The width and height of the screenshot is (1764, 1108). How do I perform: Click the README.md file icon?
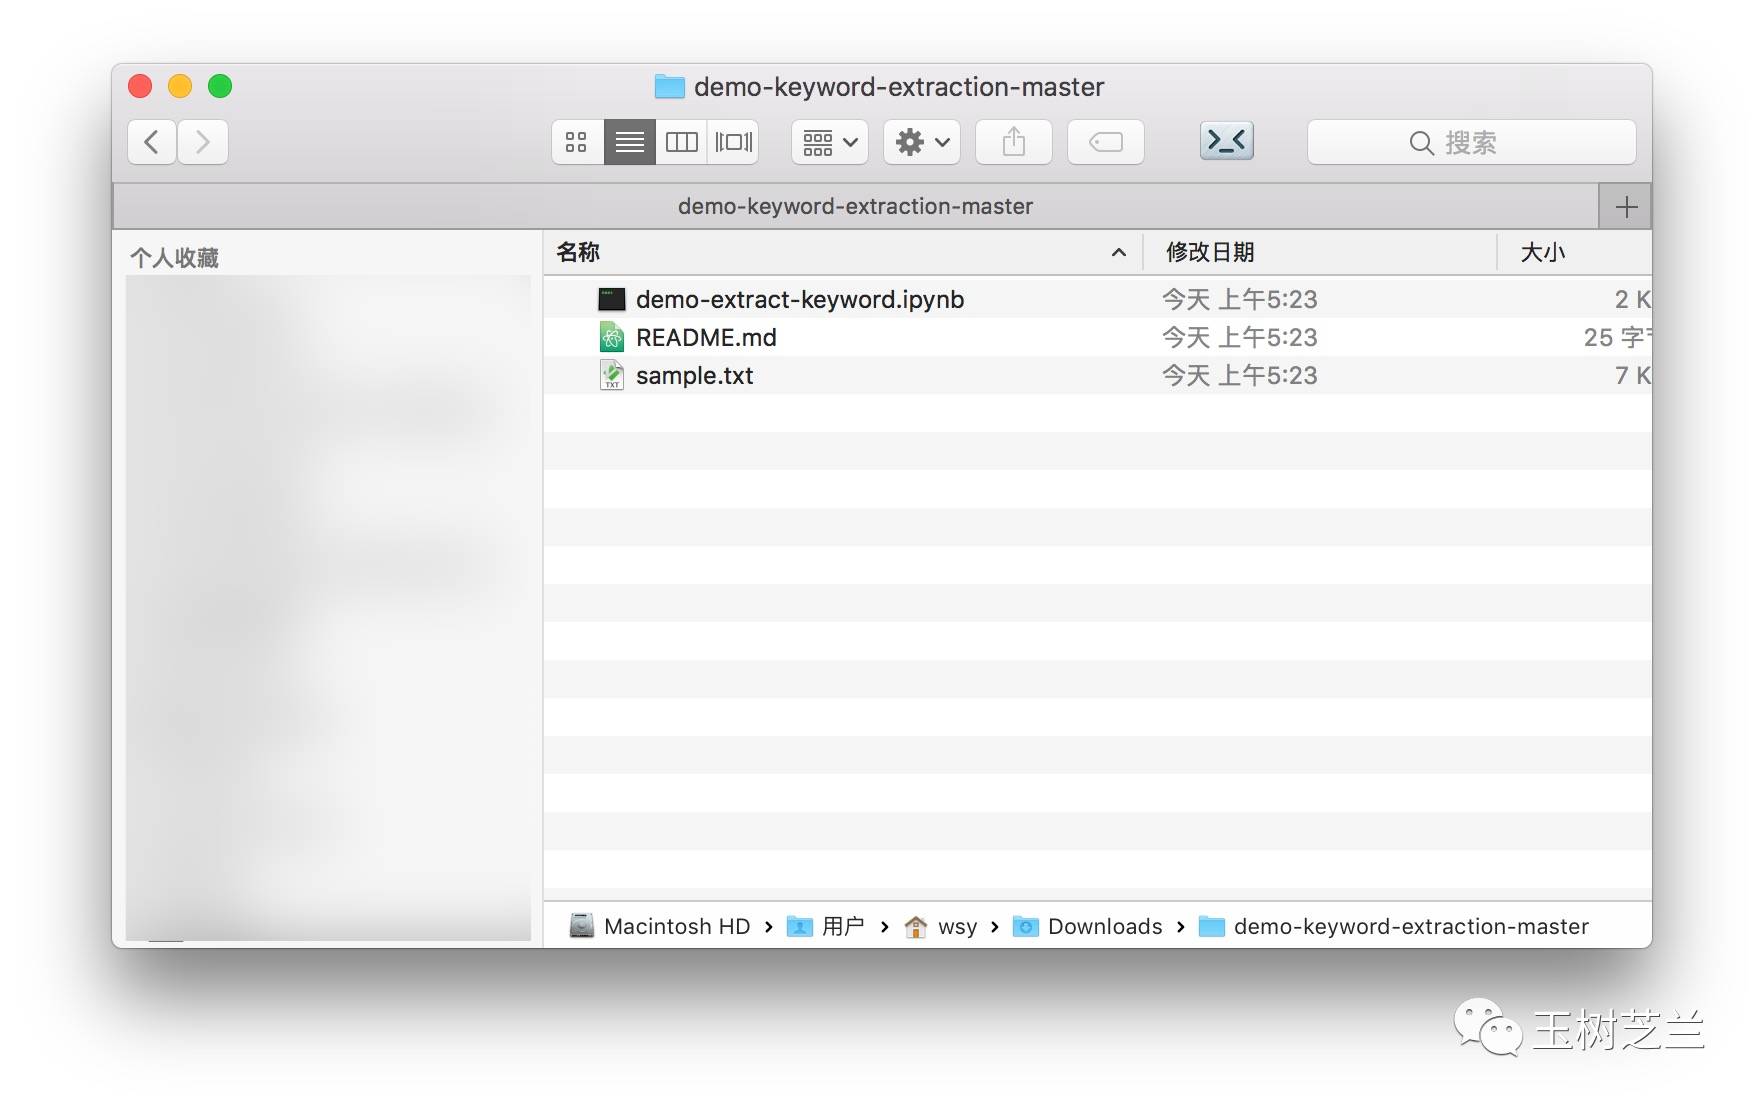point(611,337)
